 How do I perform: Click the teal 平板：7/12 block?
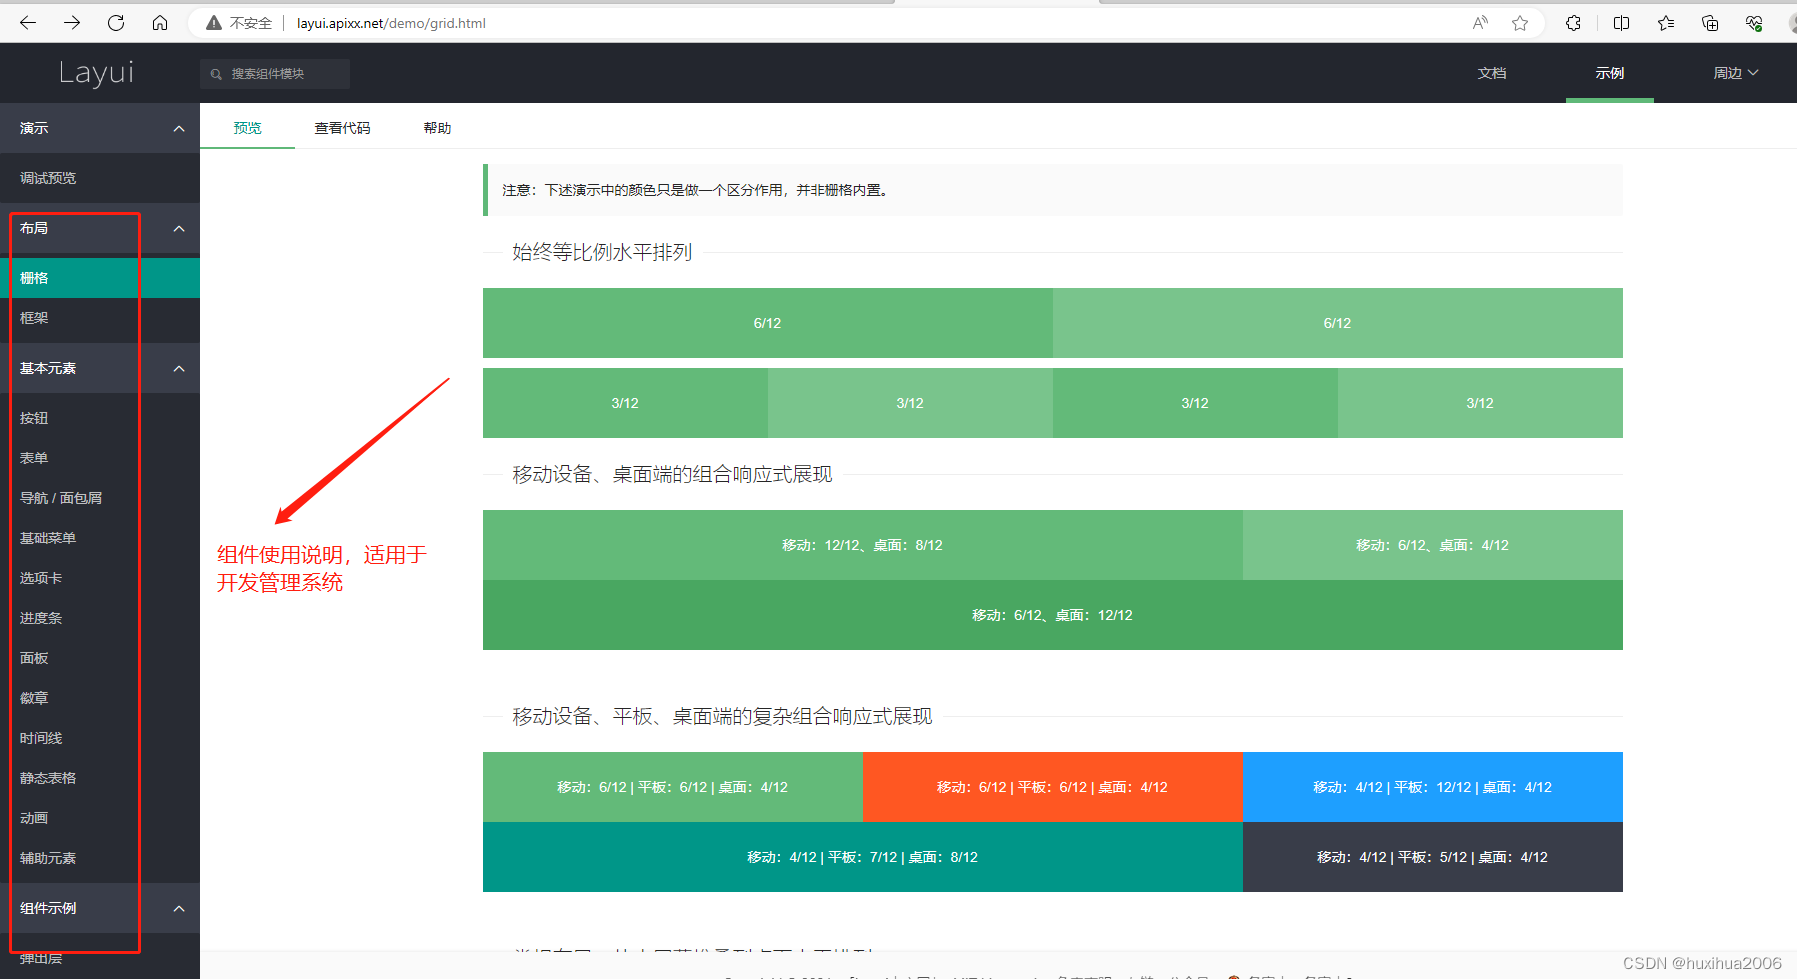(862, 857)
